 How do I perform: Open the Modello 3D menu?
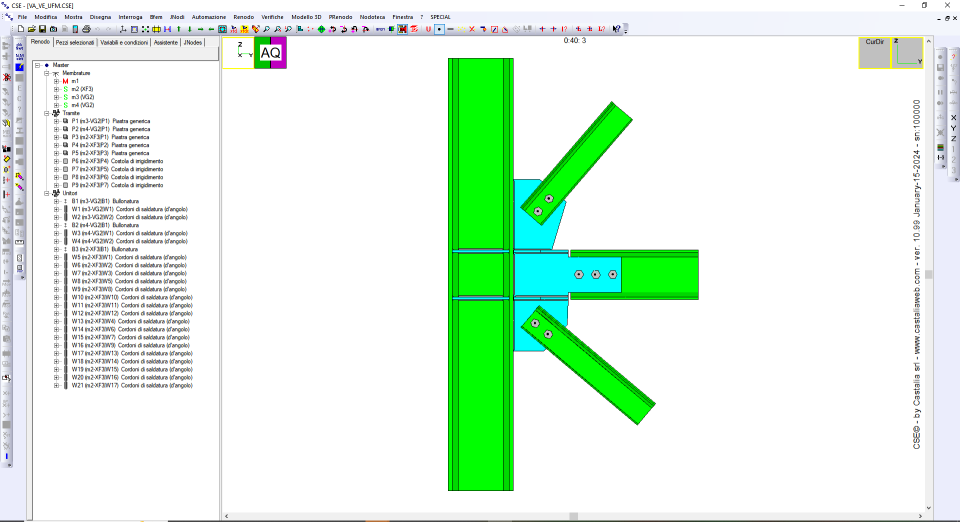(x=306, y=17)
